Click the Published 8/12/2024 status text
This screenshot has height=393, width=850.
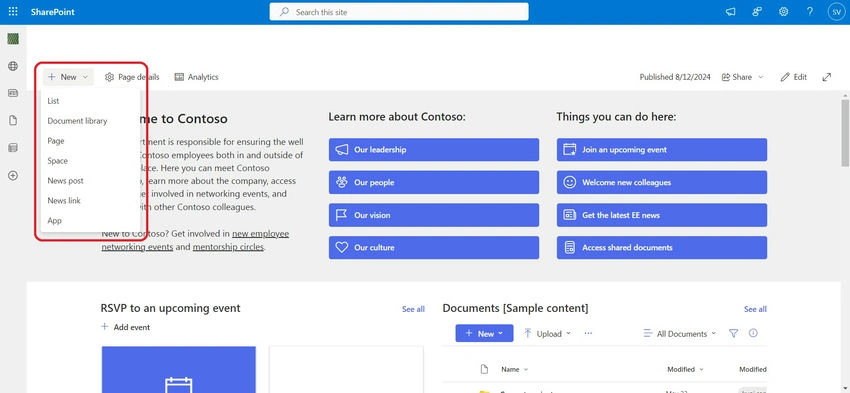click(675, 77)
